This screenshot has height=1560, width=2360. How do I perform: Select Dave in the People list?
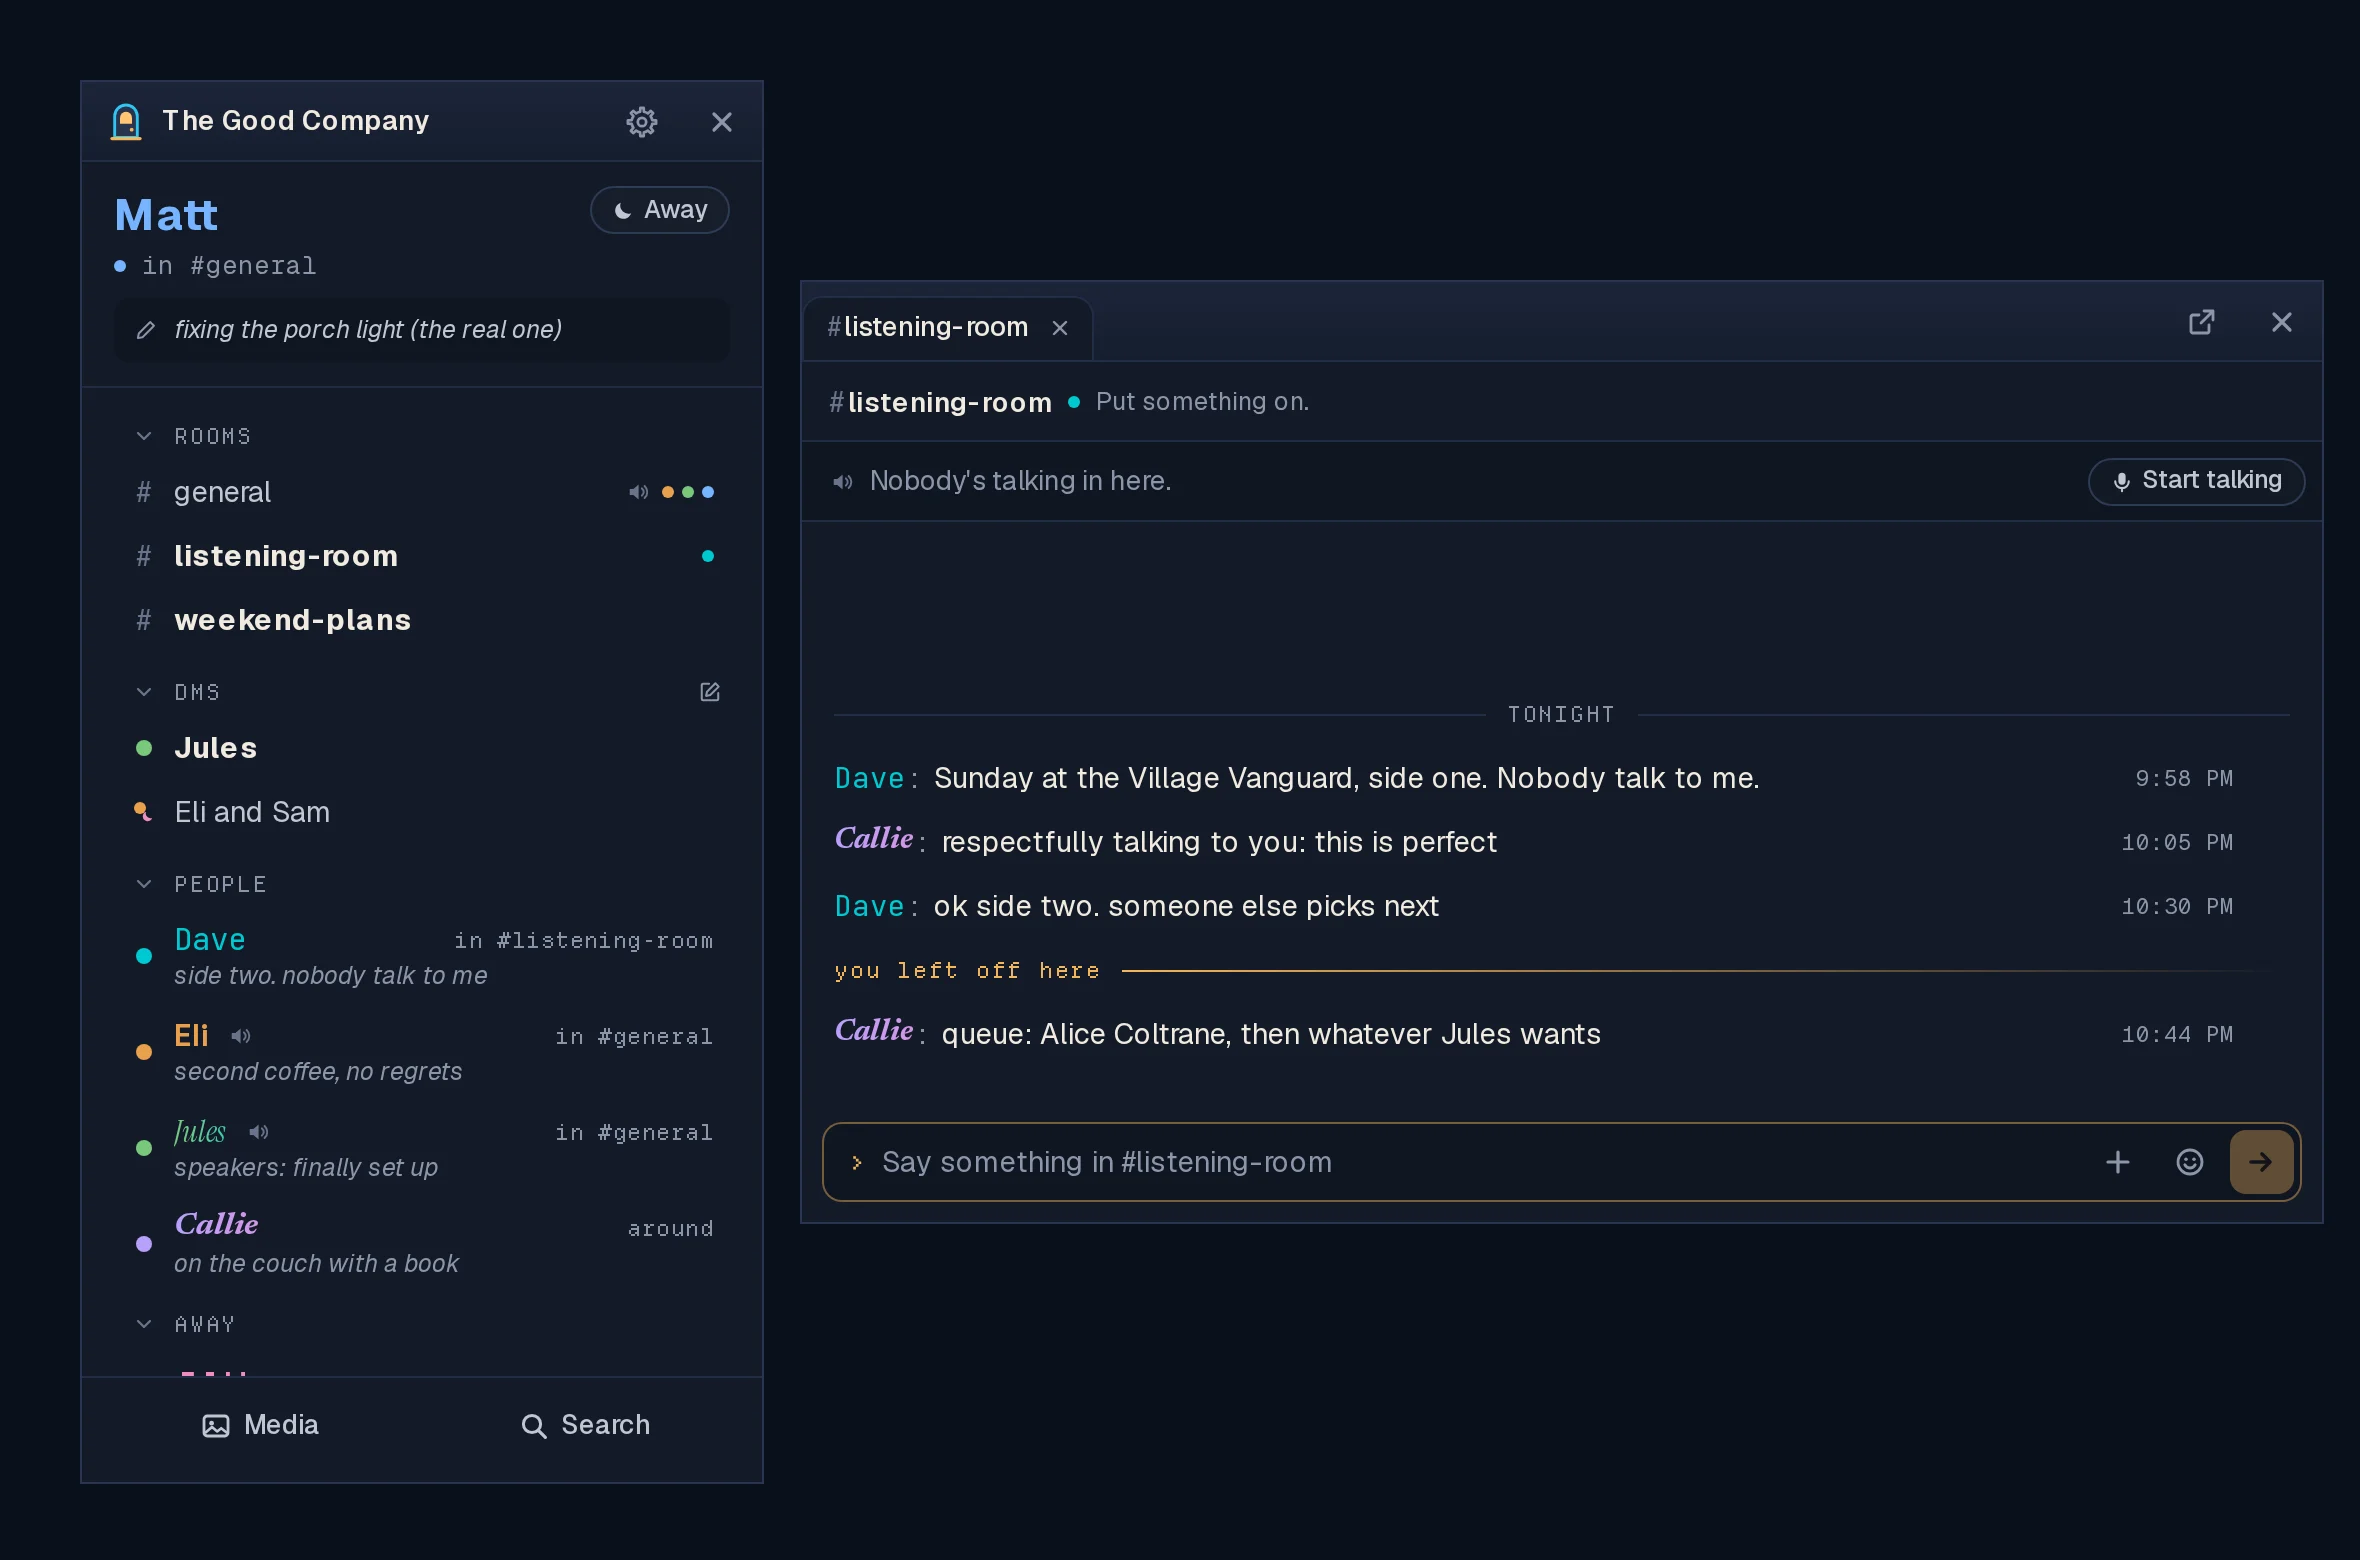tap(424, 956)
